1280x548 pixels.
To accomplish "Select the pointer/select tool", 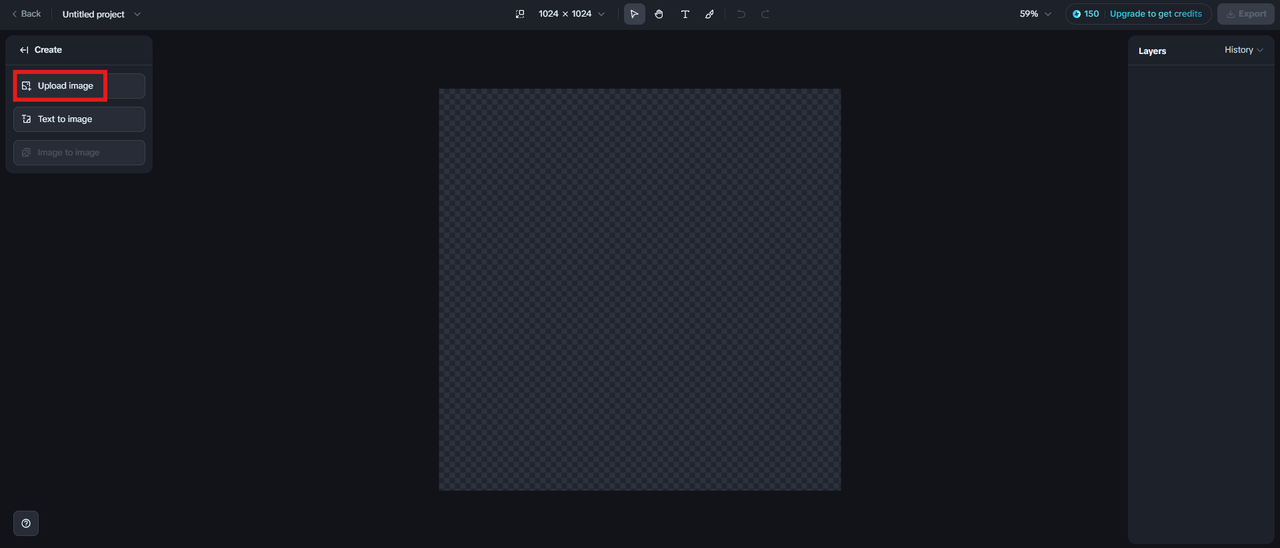I will point(634,14).
